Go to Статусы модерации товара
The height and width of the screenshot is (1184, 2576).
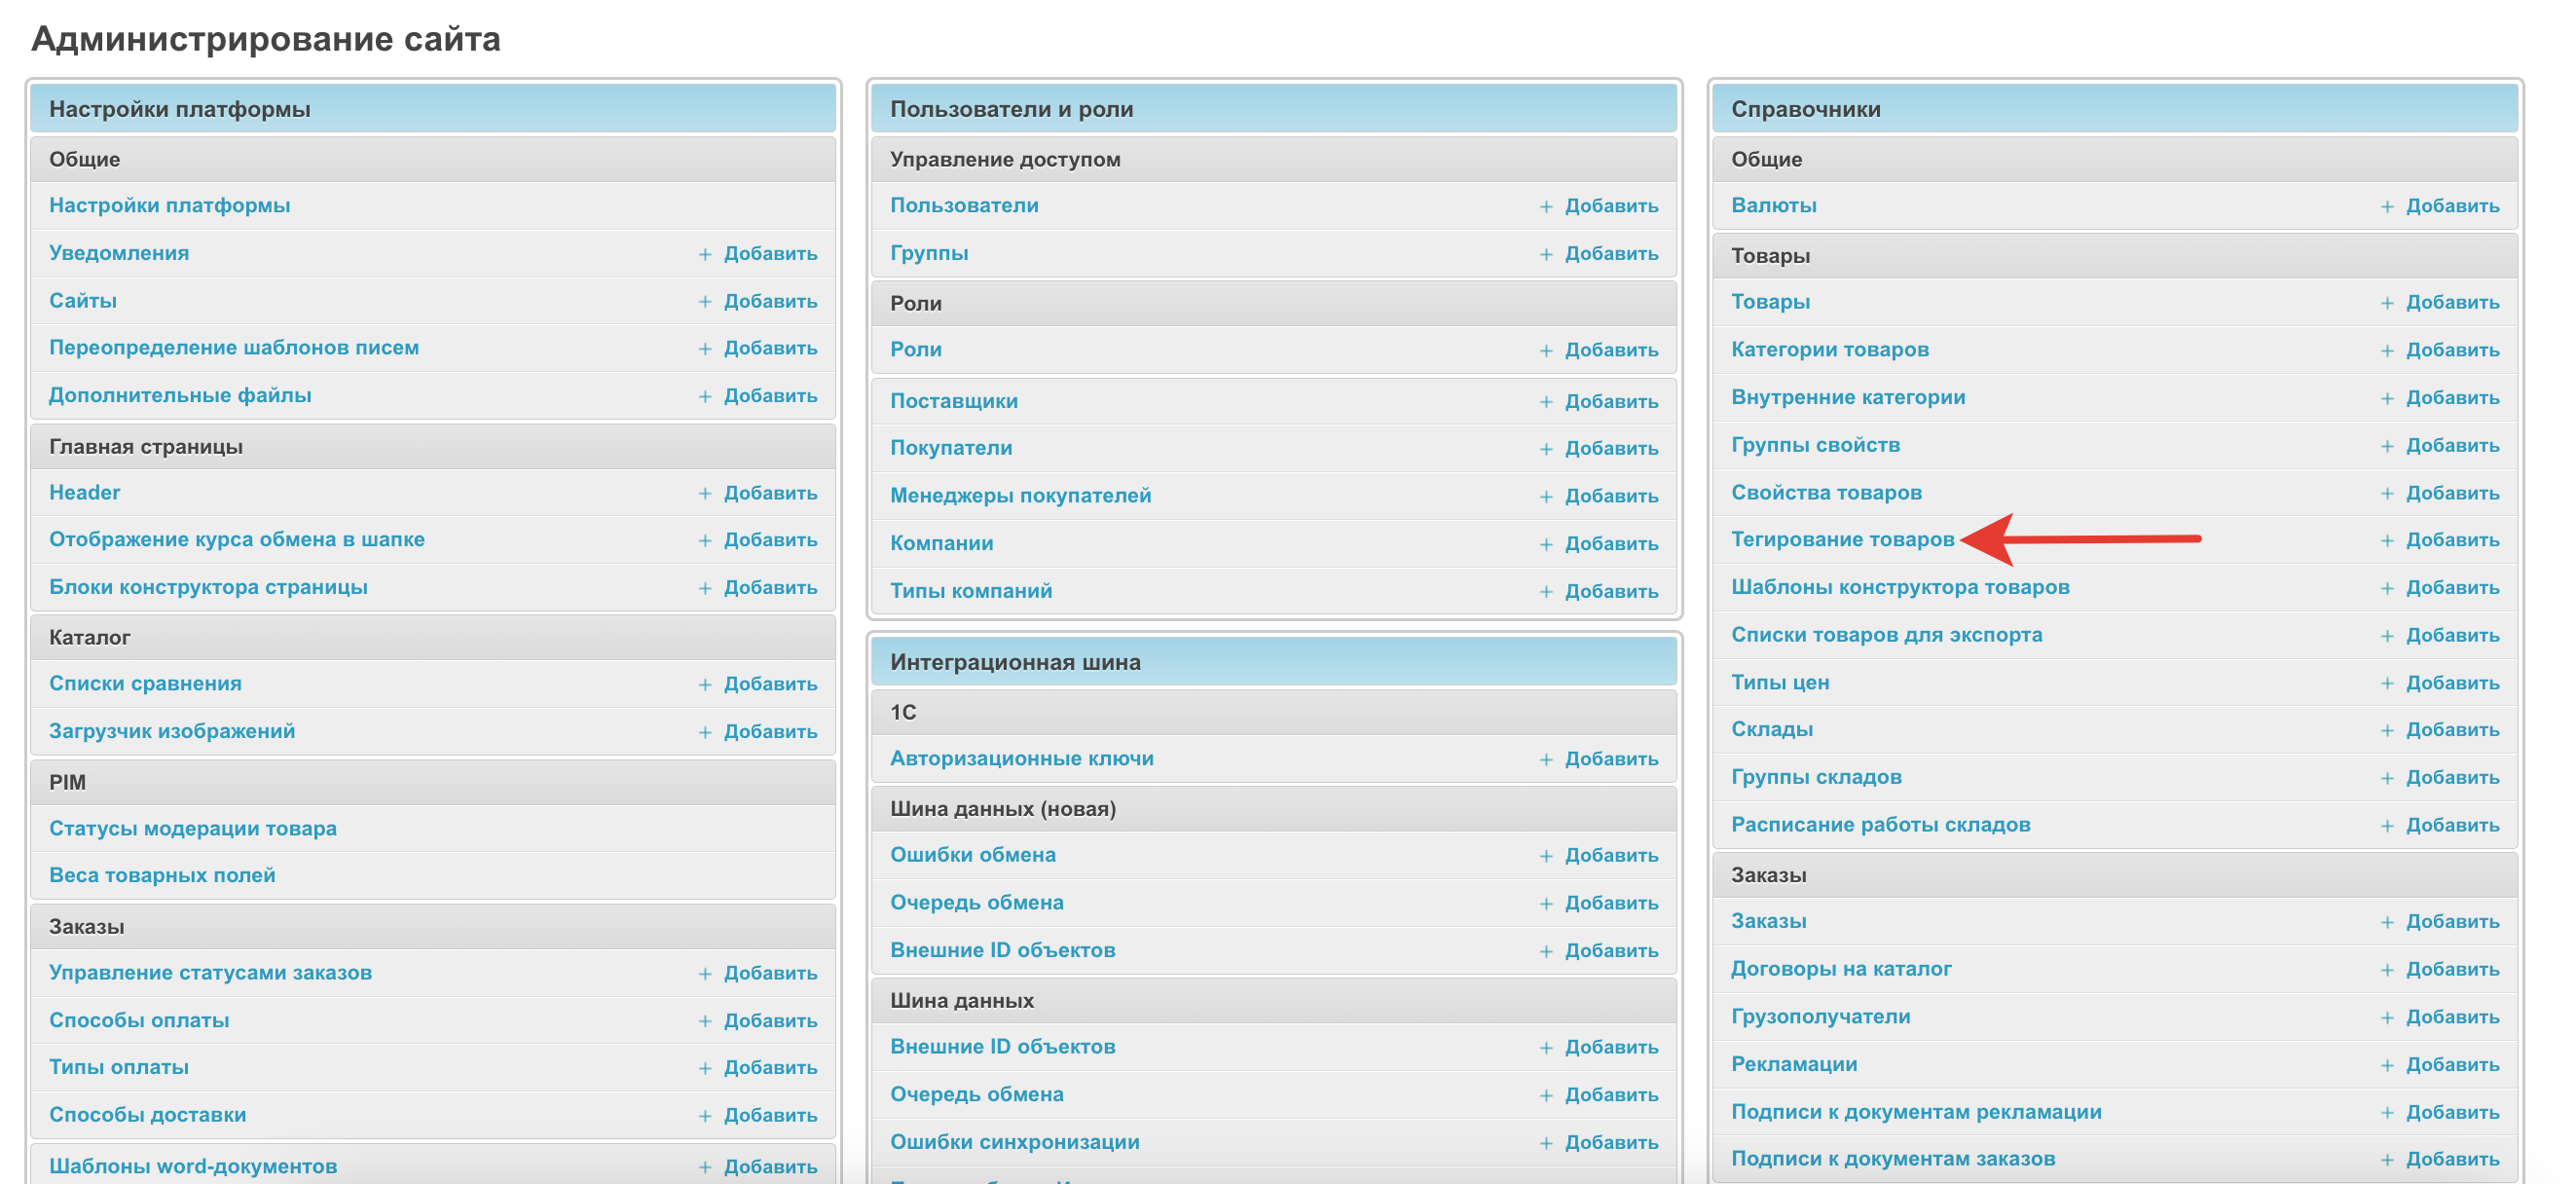(x=192, y=829)
